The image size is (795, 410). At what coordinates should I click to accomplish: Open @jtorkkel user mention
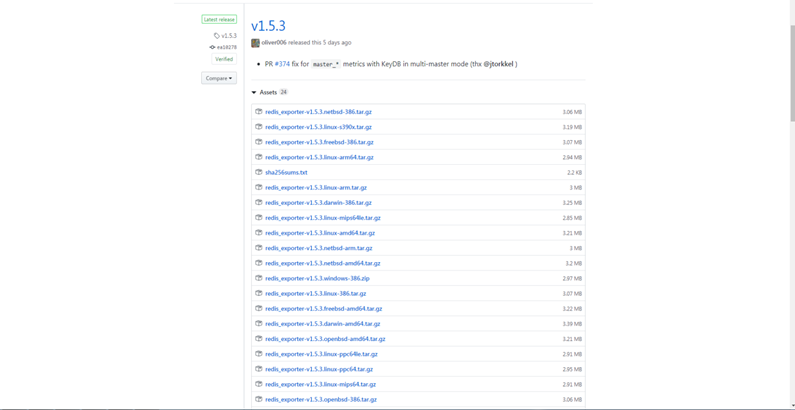tap(498, 64)
